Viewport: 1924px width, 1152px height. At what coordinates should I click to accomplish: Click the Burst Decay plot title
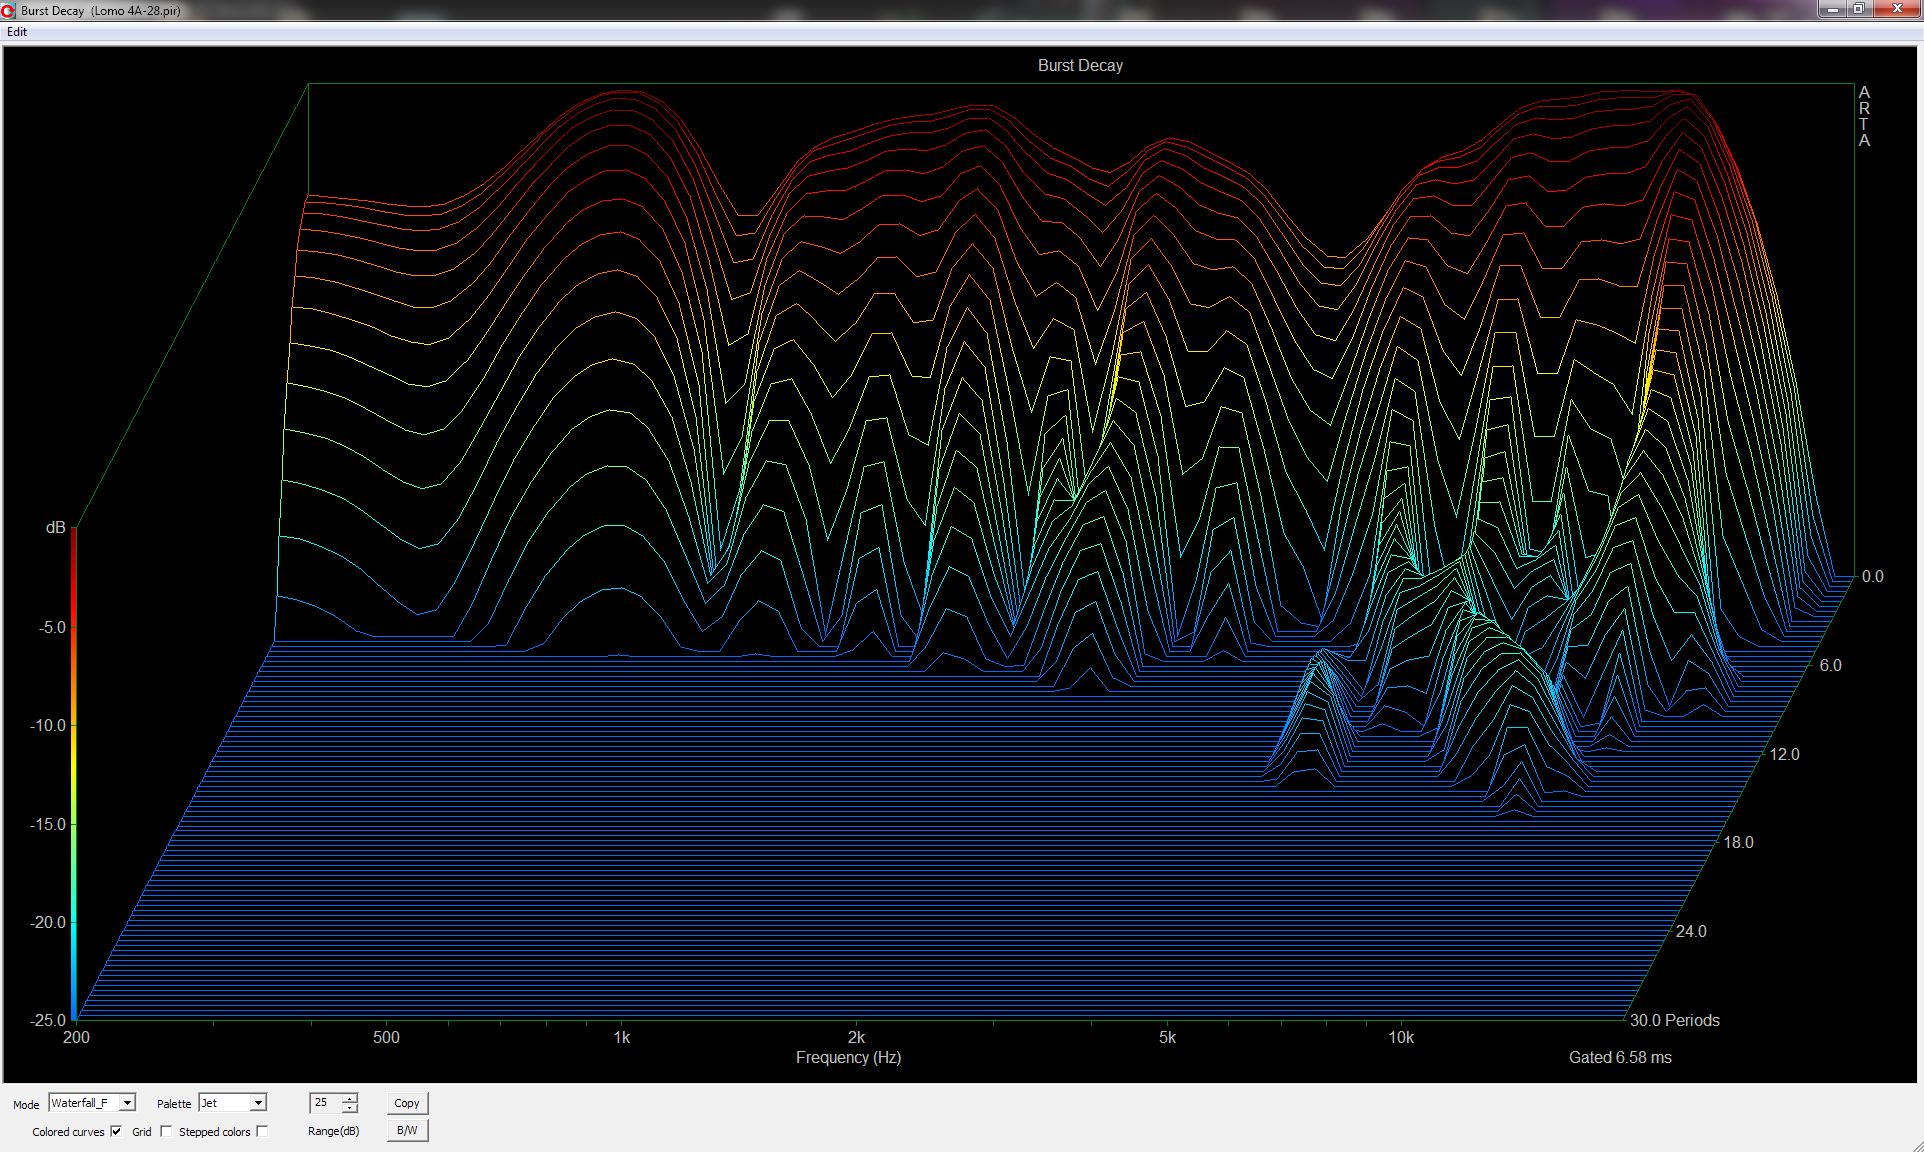click(1080, 66)
